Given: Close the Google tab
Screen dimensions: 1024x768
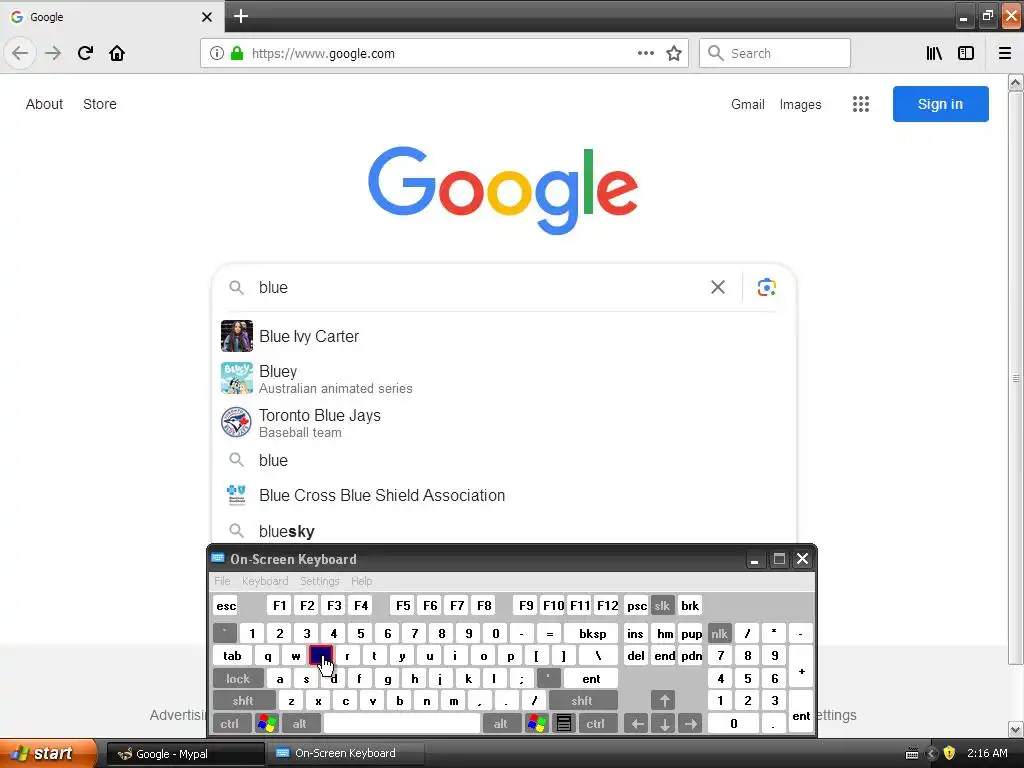Looking at the screenshot, I should pyautogui.click(x=207, y=17).
